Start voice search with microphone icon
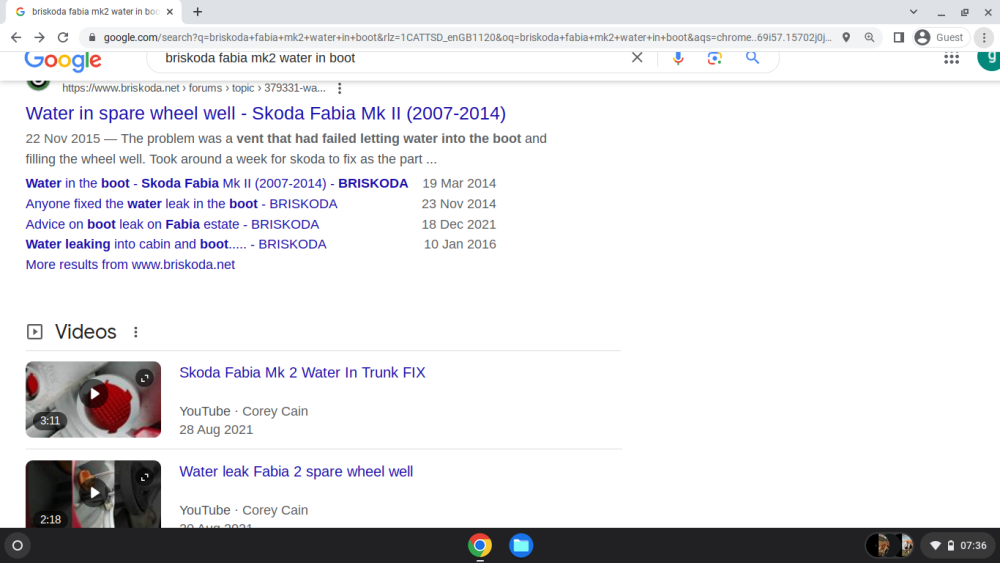The height and width of the screenshot is (563, 1000). [x=678, y=58]
